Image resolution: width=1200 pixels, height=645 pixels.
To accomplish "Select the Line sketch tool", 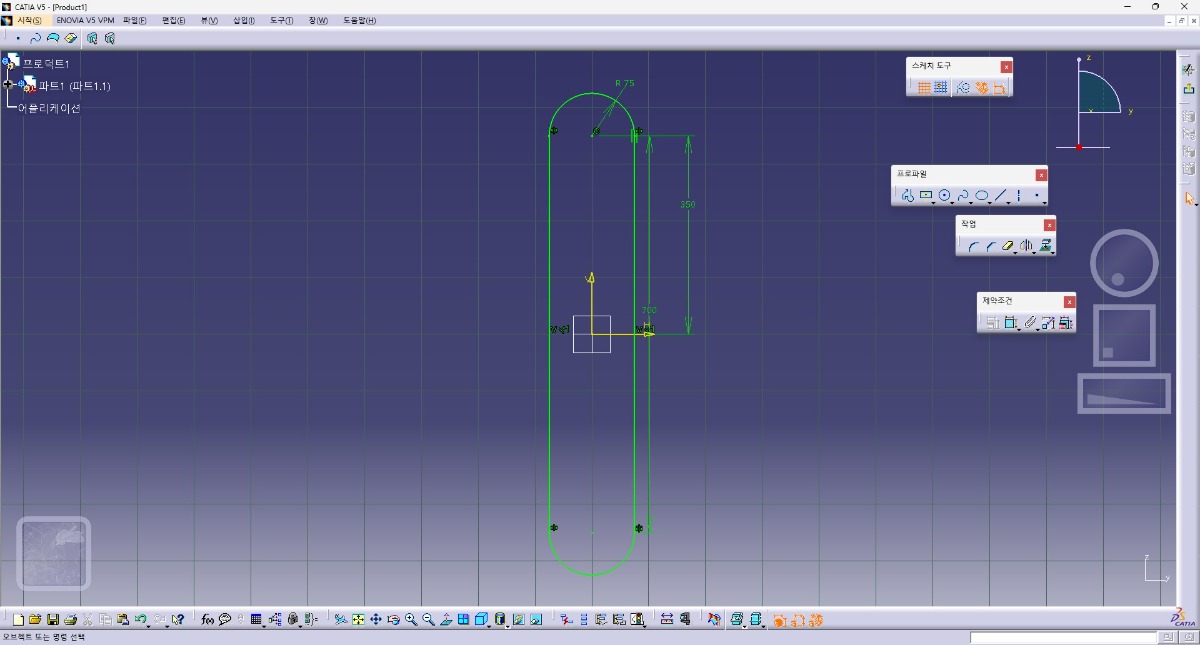I will point(1000,196).
